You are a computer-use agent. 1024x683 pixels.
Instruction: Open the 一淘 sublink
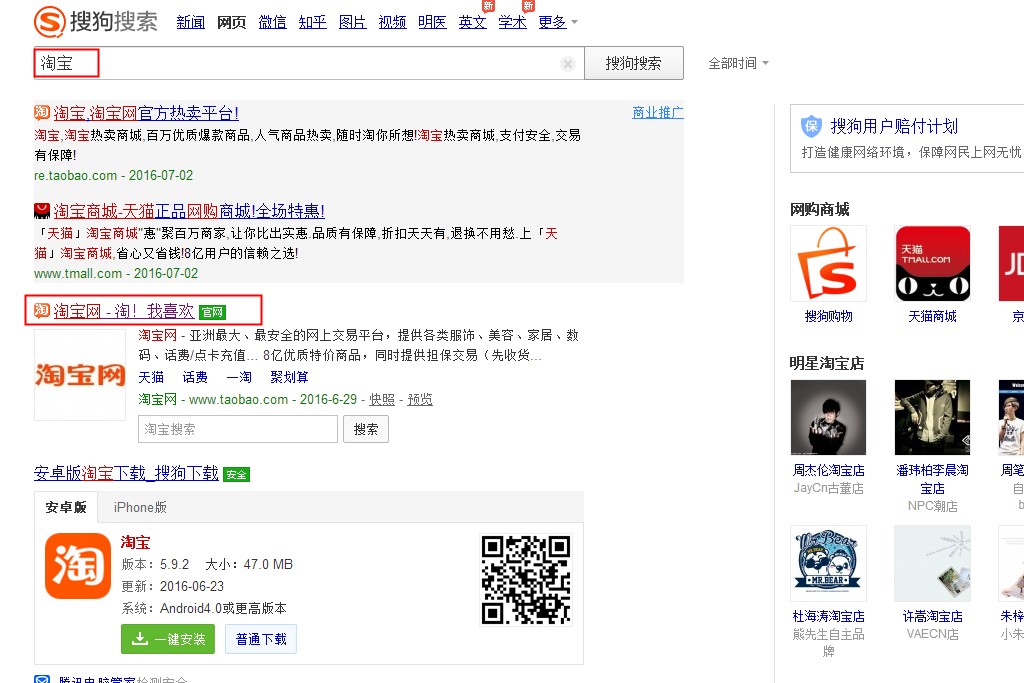pyautogui.click(x=239, y=377)
